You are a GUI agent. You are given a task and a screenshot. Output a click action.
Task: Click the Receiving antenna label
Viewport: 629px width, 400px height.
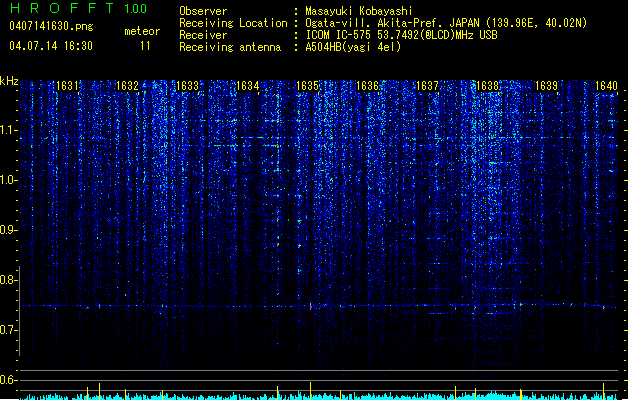(x=230, y=47)
